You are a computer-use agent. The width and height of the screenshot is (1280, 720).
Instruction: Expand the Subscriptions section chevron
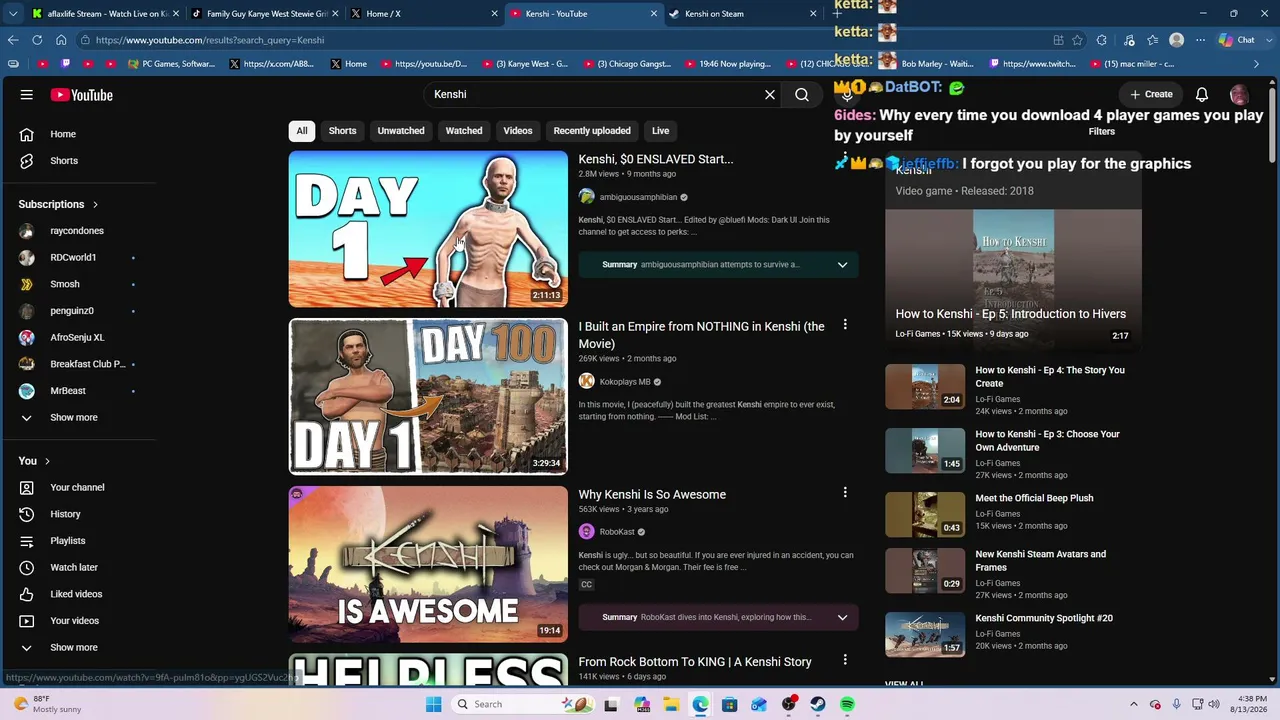tap(96, 204)
